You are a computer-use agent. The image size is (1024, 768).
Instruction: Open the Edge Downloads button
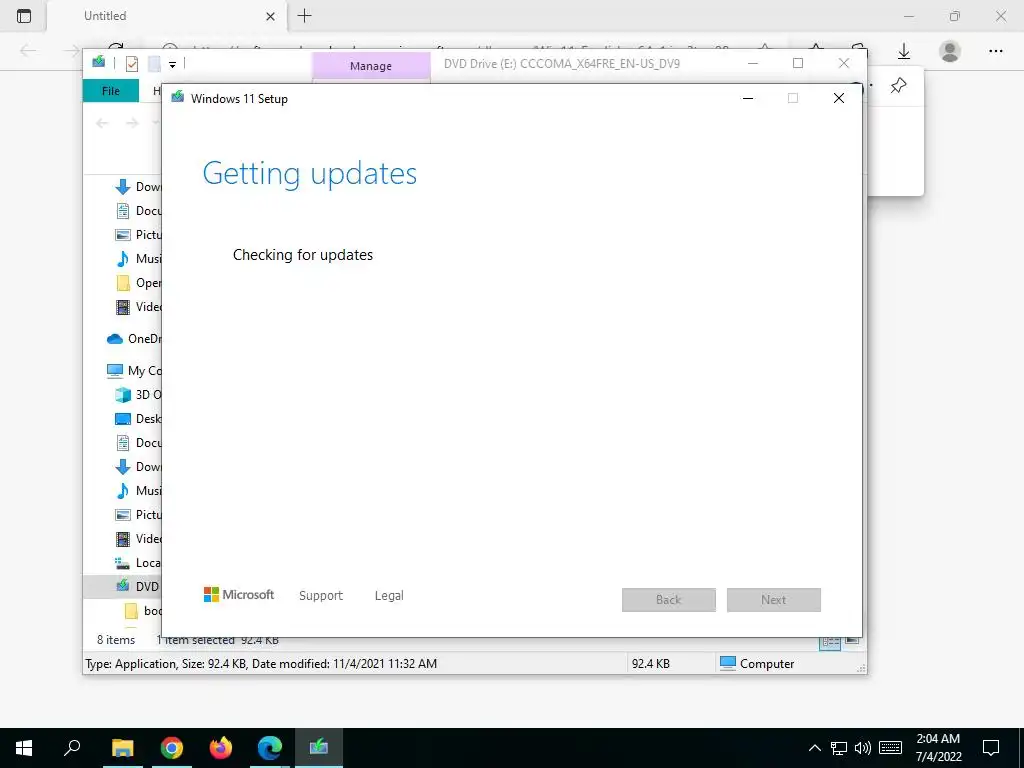[x=904, y=51]
